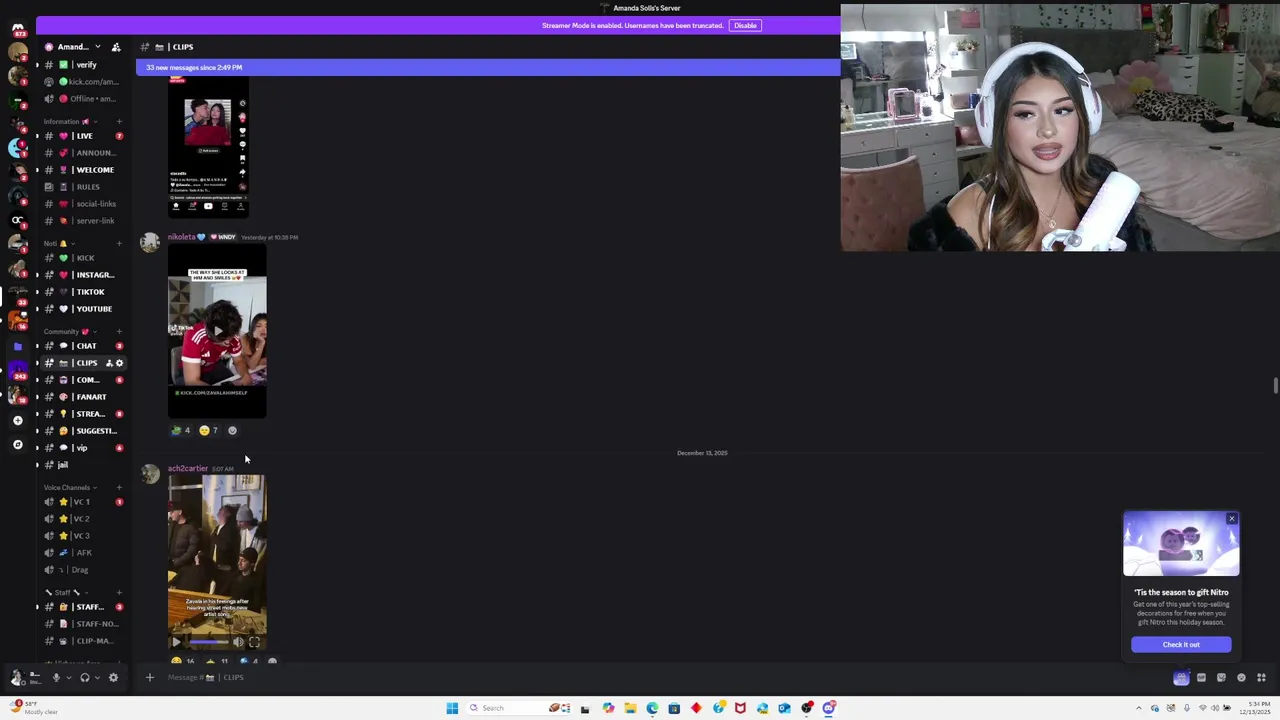Add a channel to Voice Channels category
1280x720 pixels.
click(x=119, y=487)
